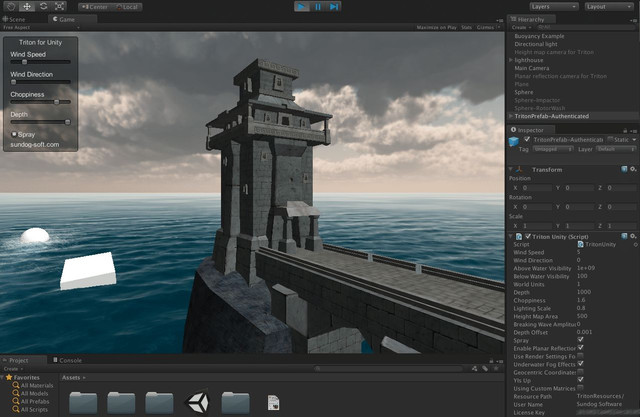The image size is (640, 417).
Task: Adjust the Choppiness slider handle
Action: tap(57, 102)
